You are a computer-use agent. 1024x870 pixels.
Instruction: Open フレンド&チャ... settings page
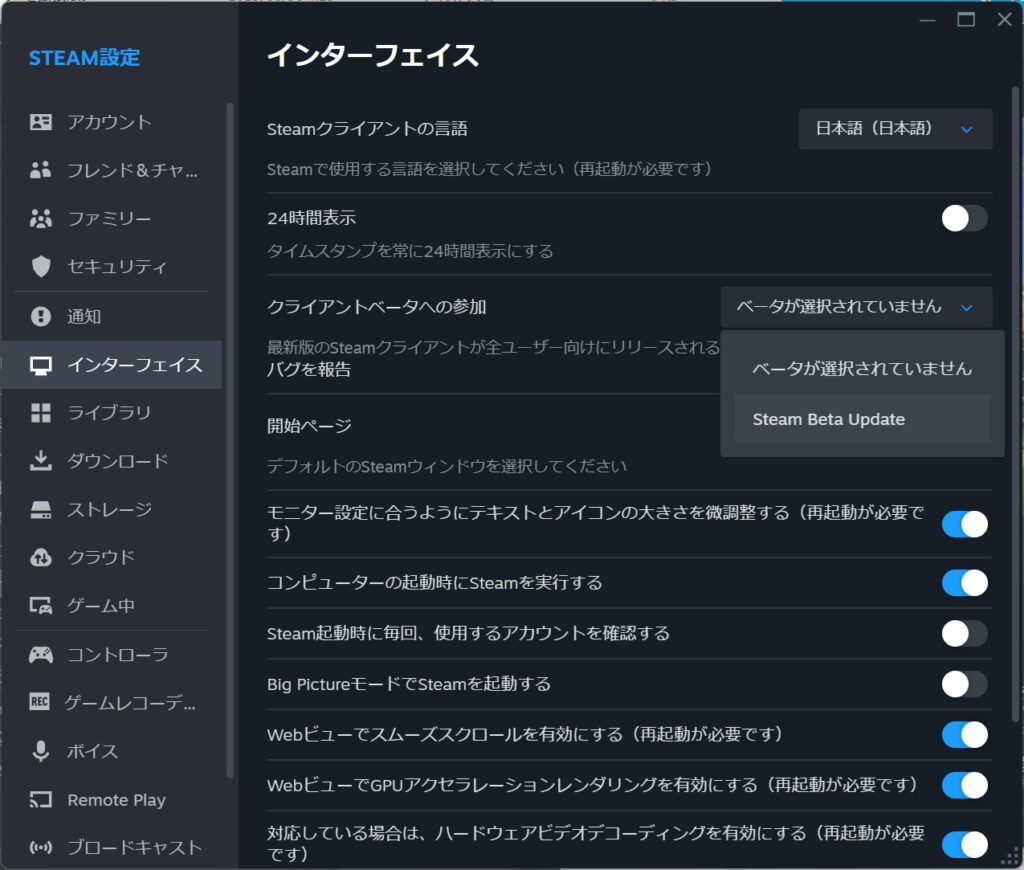(112, 170)
